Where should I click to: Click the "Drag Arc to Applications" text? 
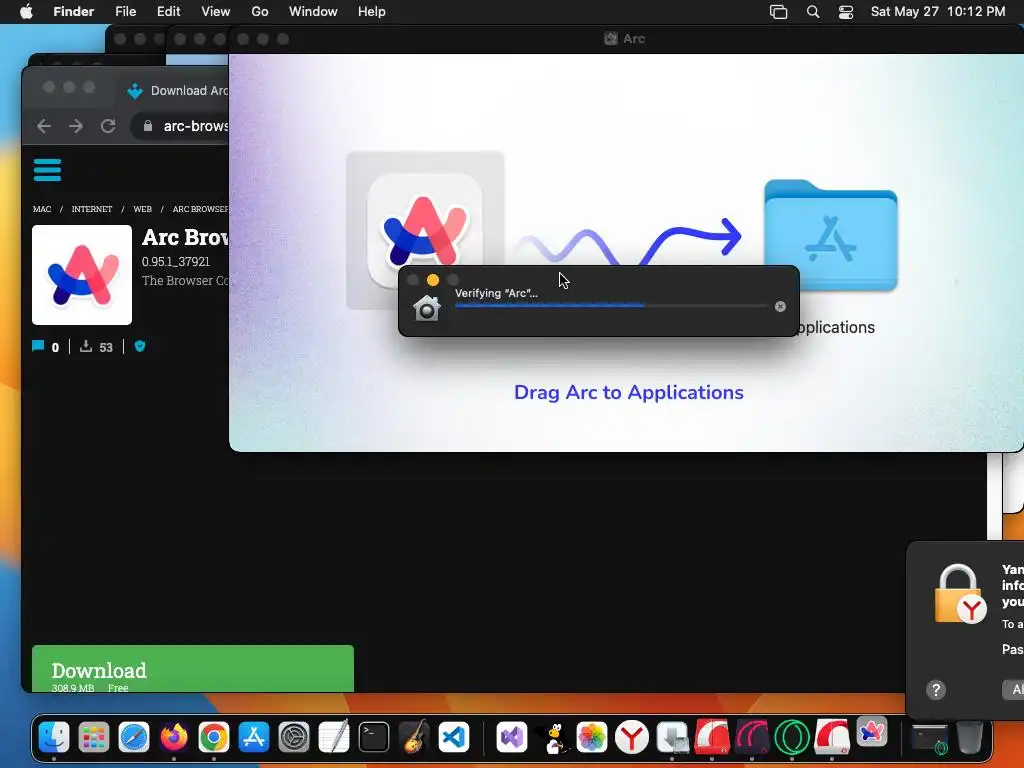pyautogui.click(x=628, y=392)
